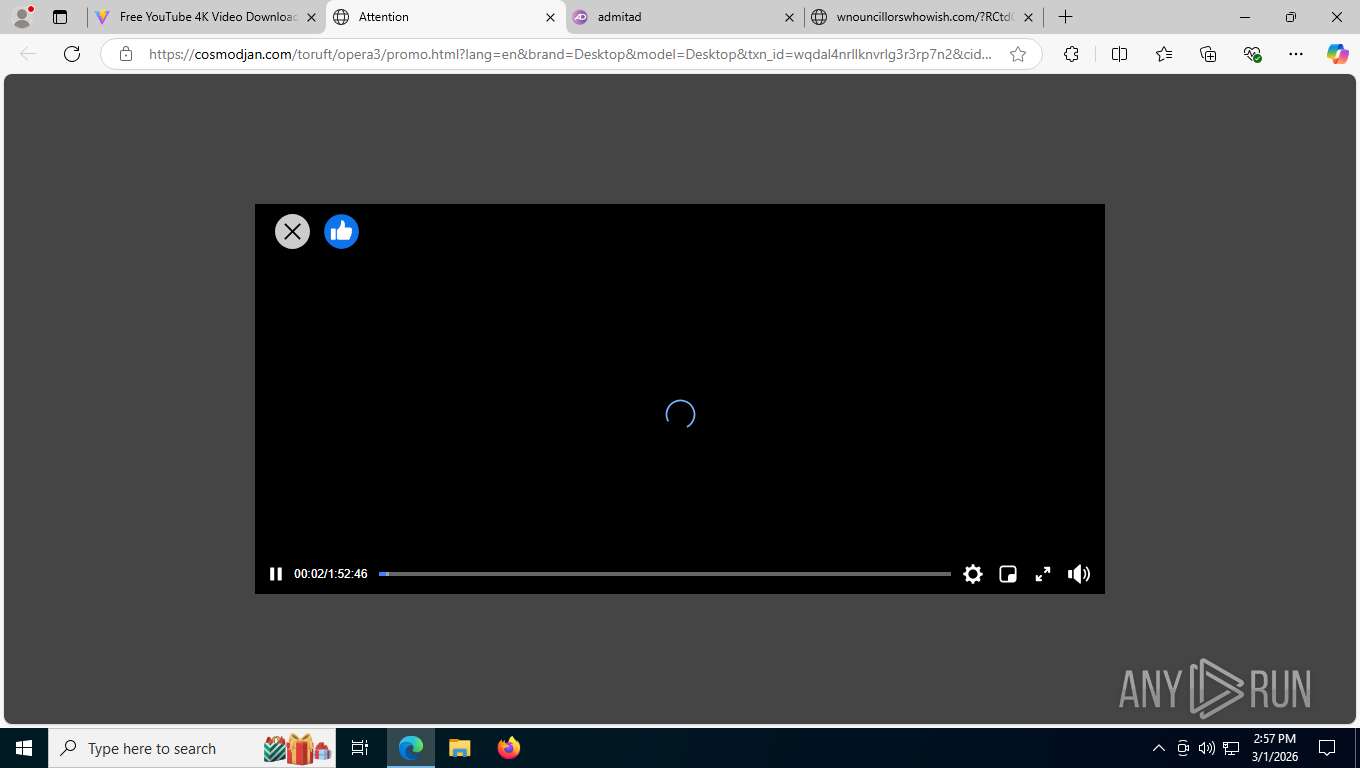The image size is (1360, 768).
Task: Seek on the video progress bar
Action: [665, 574]
